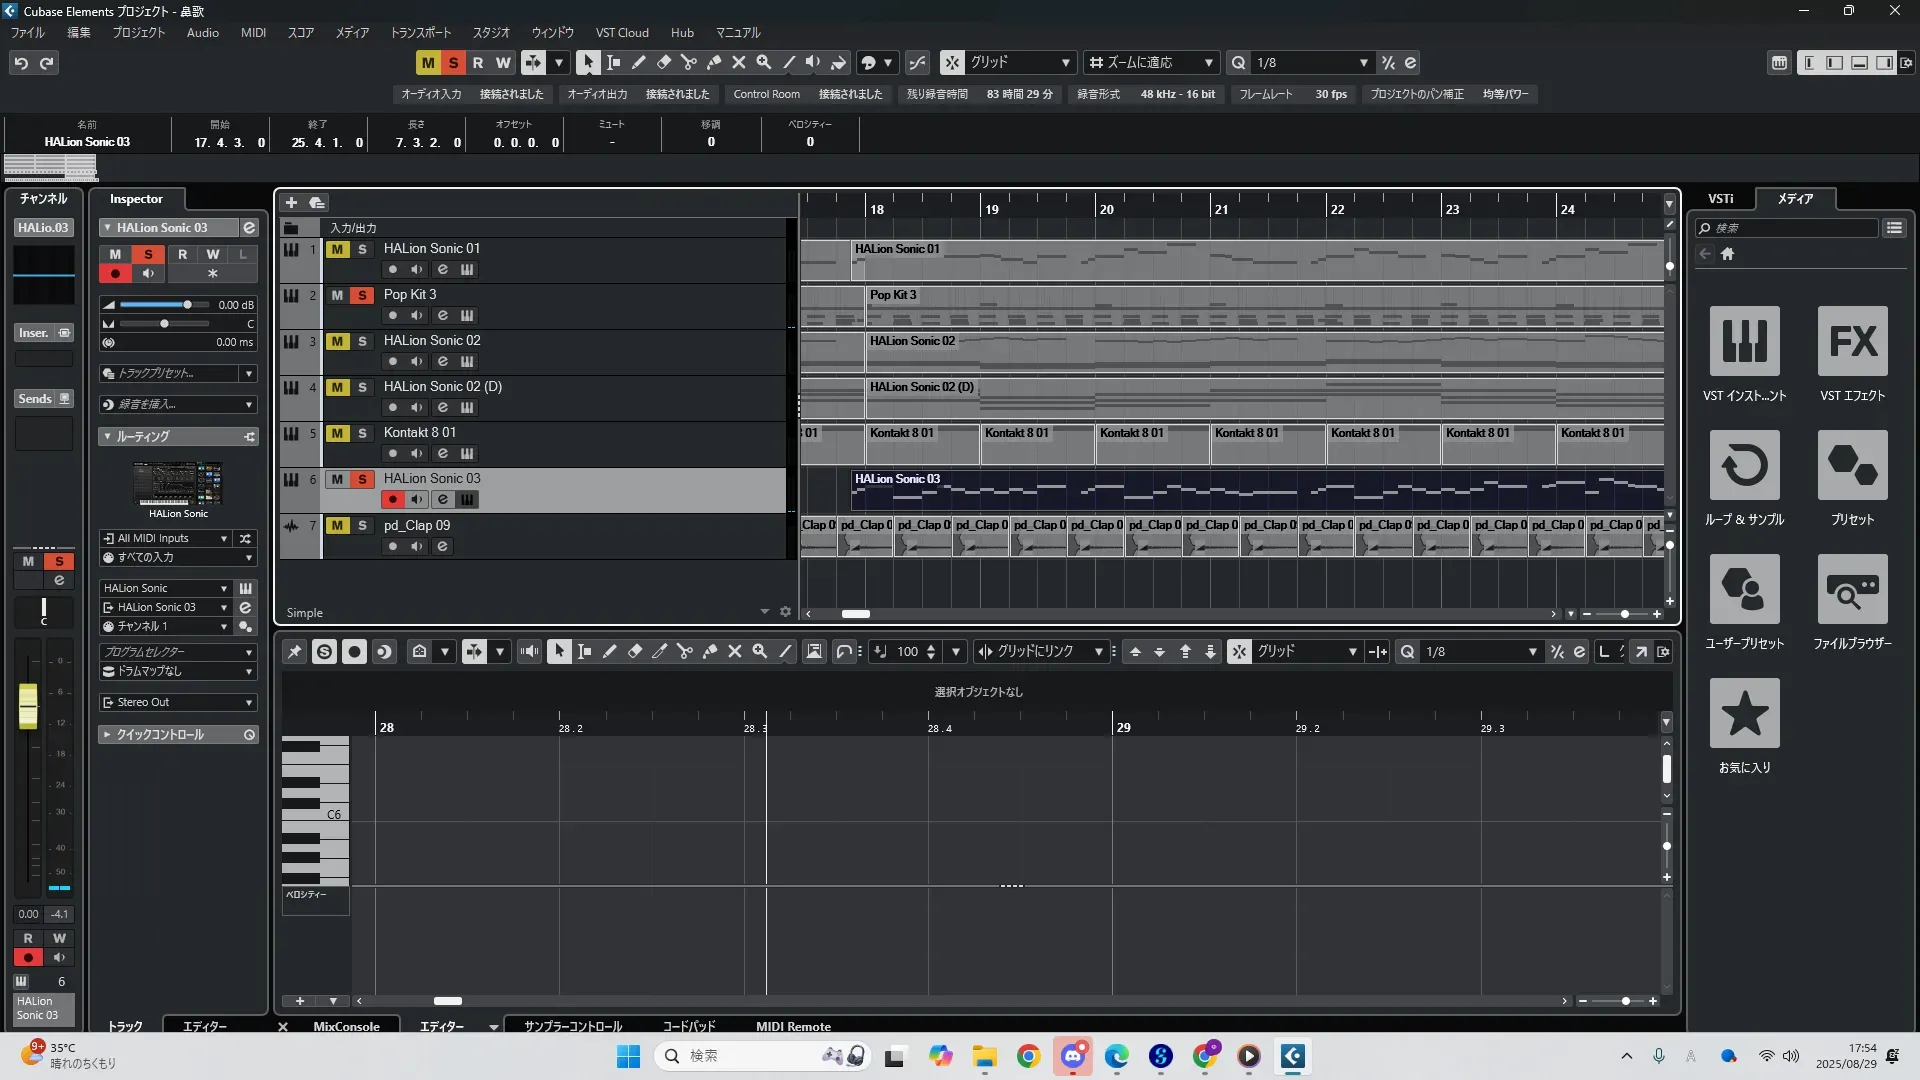Open Loops & Samples media tile
This screenshot has width=1920, height=1080.
click(x=1744, y=466)
